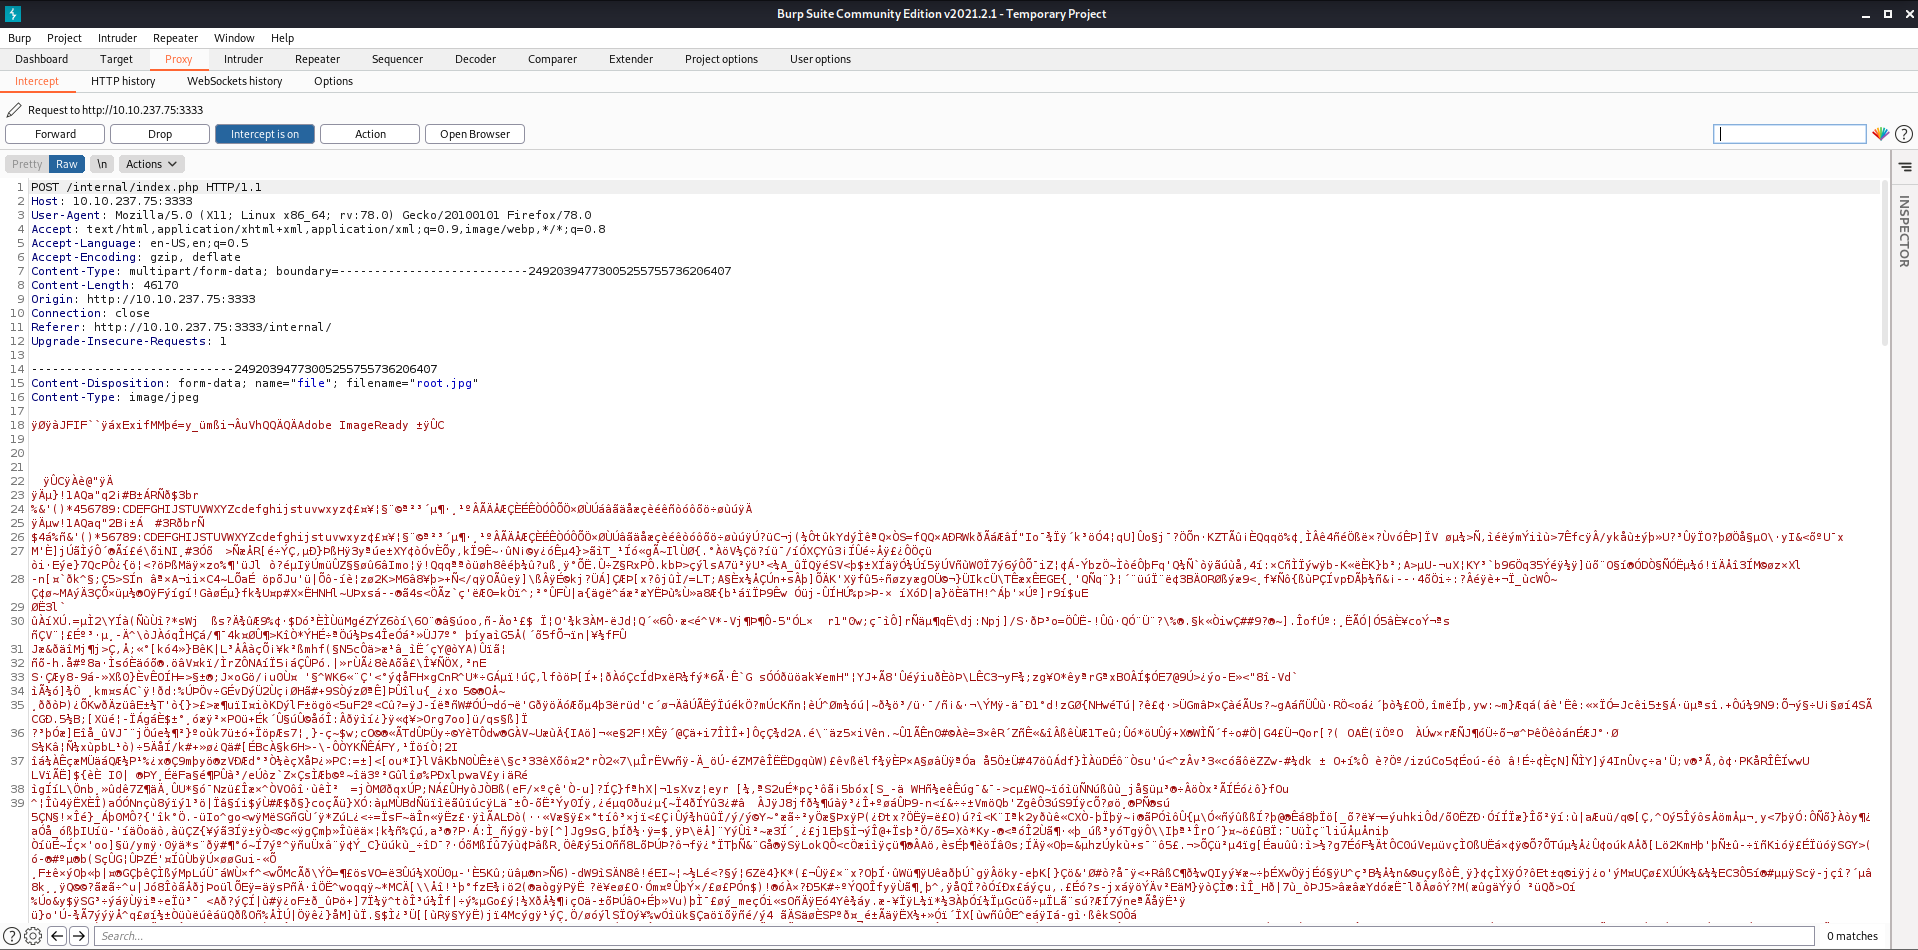The height and width of the screenshot is (950, 1918).
Task: Open the Action menu button
Action: [370, 134]
